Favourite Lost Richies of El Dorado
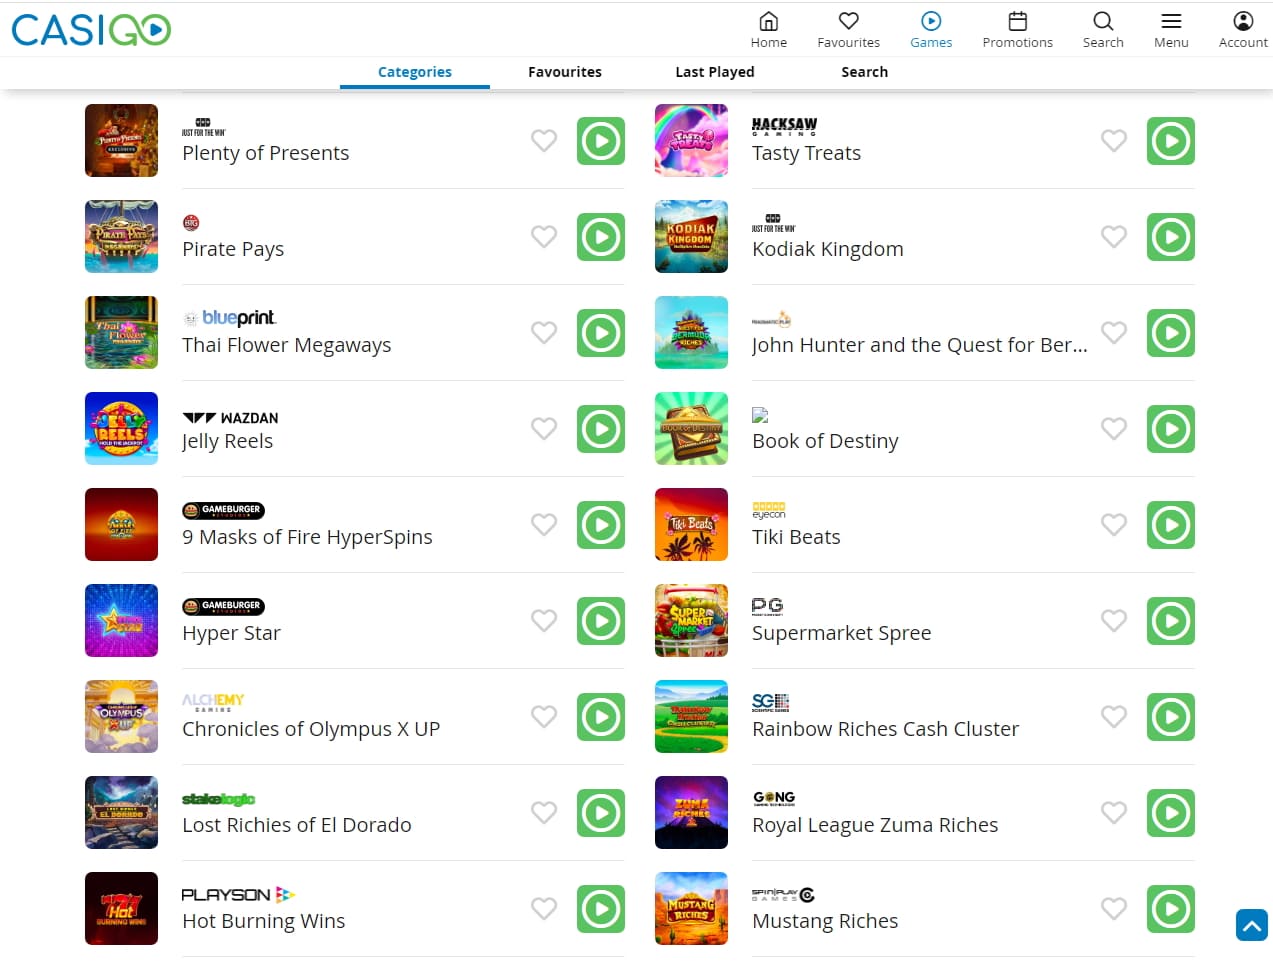1273x963 pixels. 544,813
